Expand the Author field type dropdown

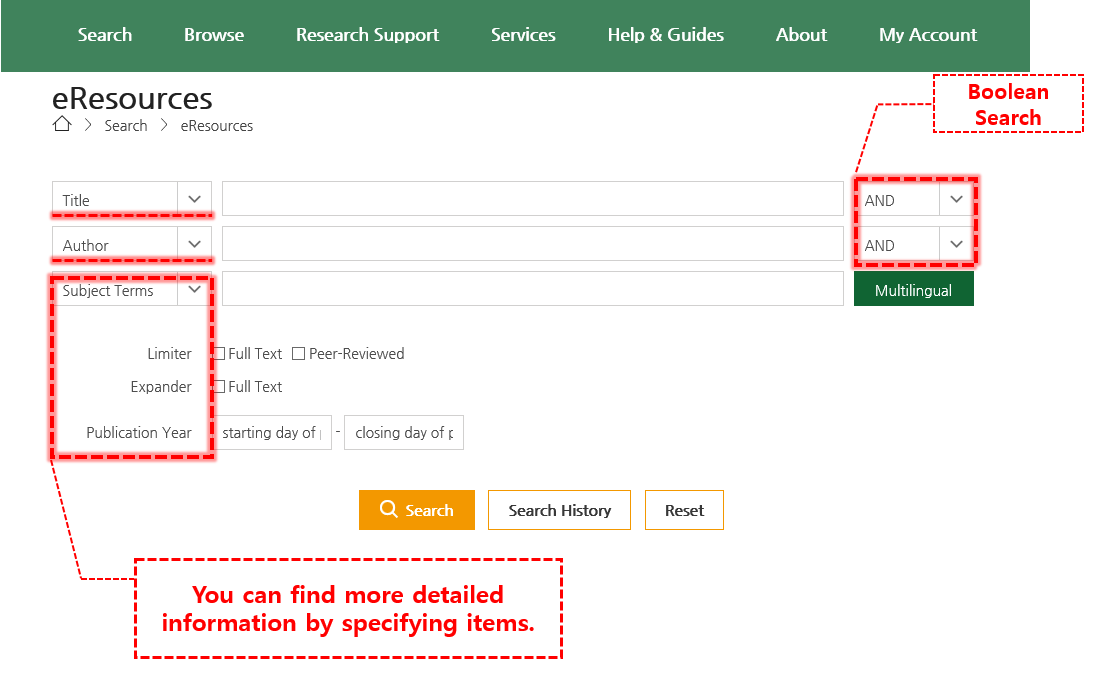[131, 244]
